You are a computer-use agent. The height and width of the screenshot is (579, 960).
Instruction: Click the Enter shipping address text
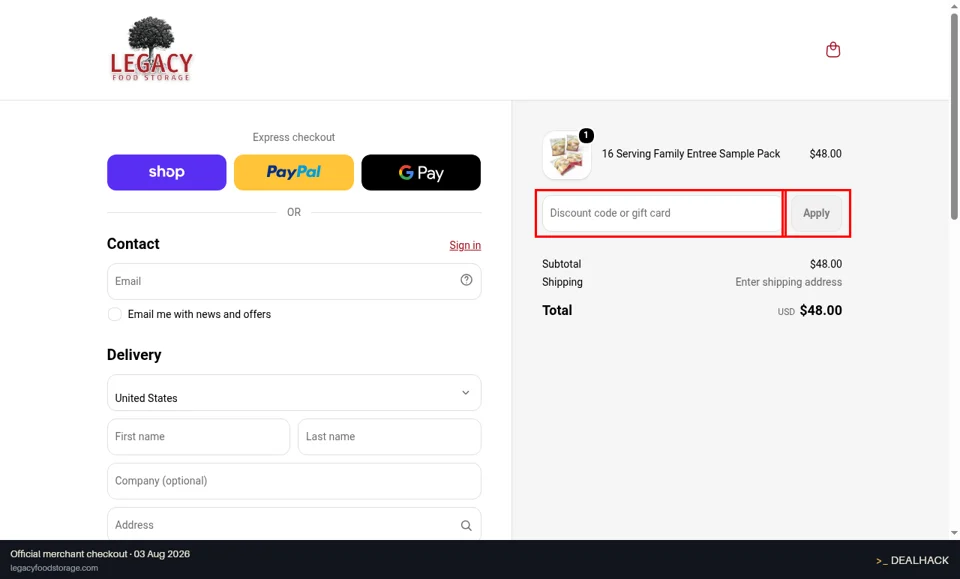click(789, 282)
